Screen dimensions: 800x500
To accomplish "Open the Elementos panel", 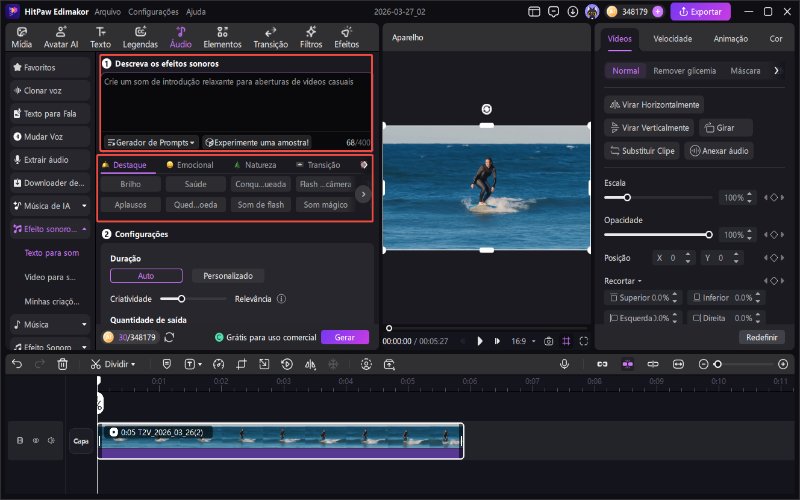I will pos(222,38).
